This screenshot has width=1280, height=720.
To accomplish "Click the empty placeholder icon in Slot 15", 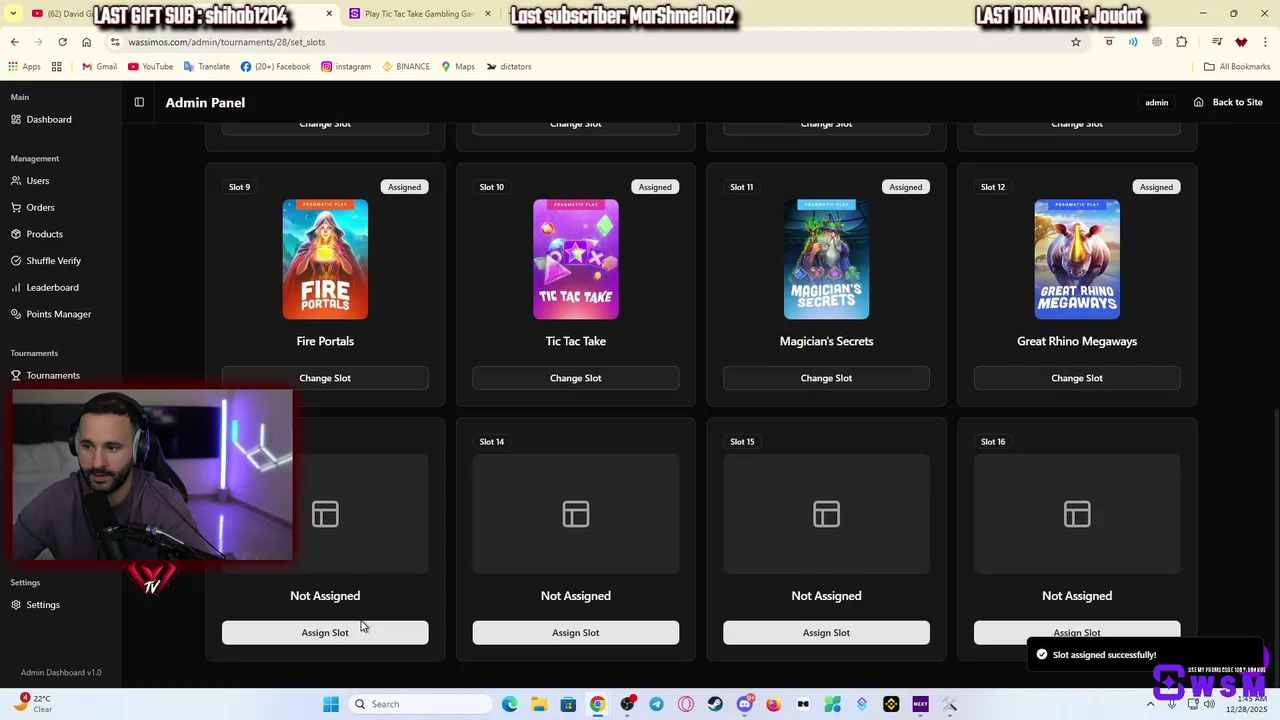I will [826, 514].
